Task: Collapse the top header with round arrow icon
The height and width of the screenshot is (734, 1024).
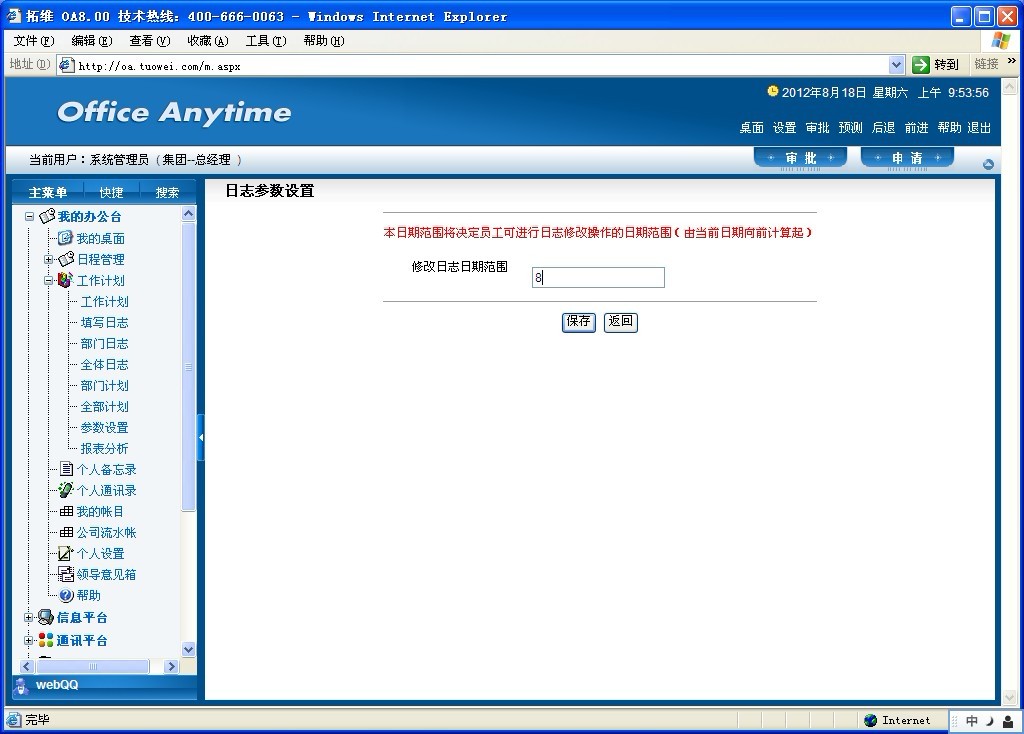Action: [x=988, y=164]
